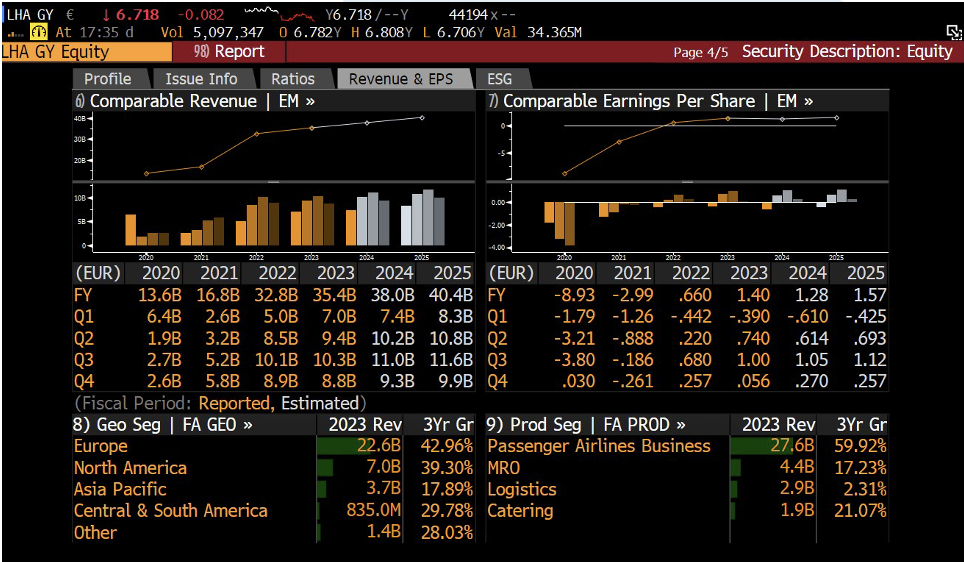Click the LHA GY Equity ticker field
Viewport: 964px width, 562px height.
(x=87, y=52)
